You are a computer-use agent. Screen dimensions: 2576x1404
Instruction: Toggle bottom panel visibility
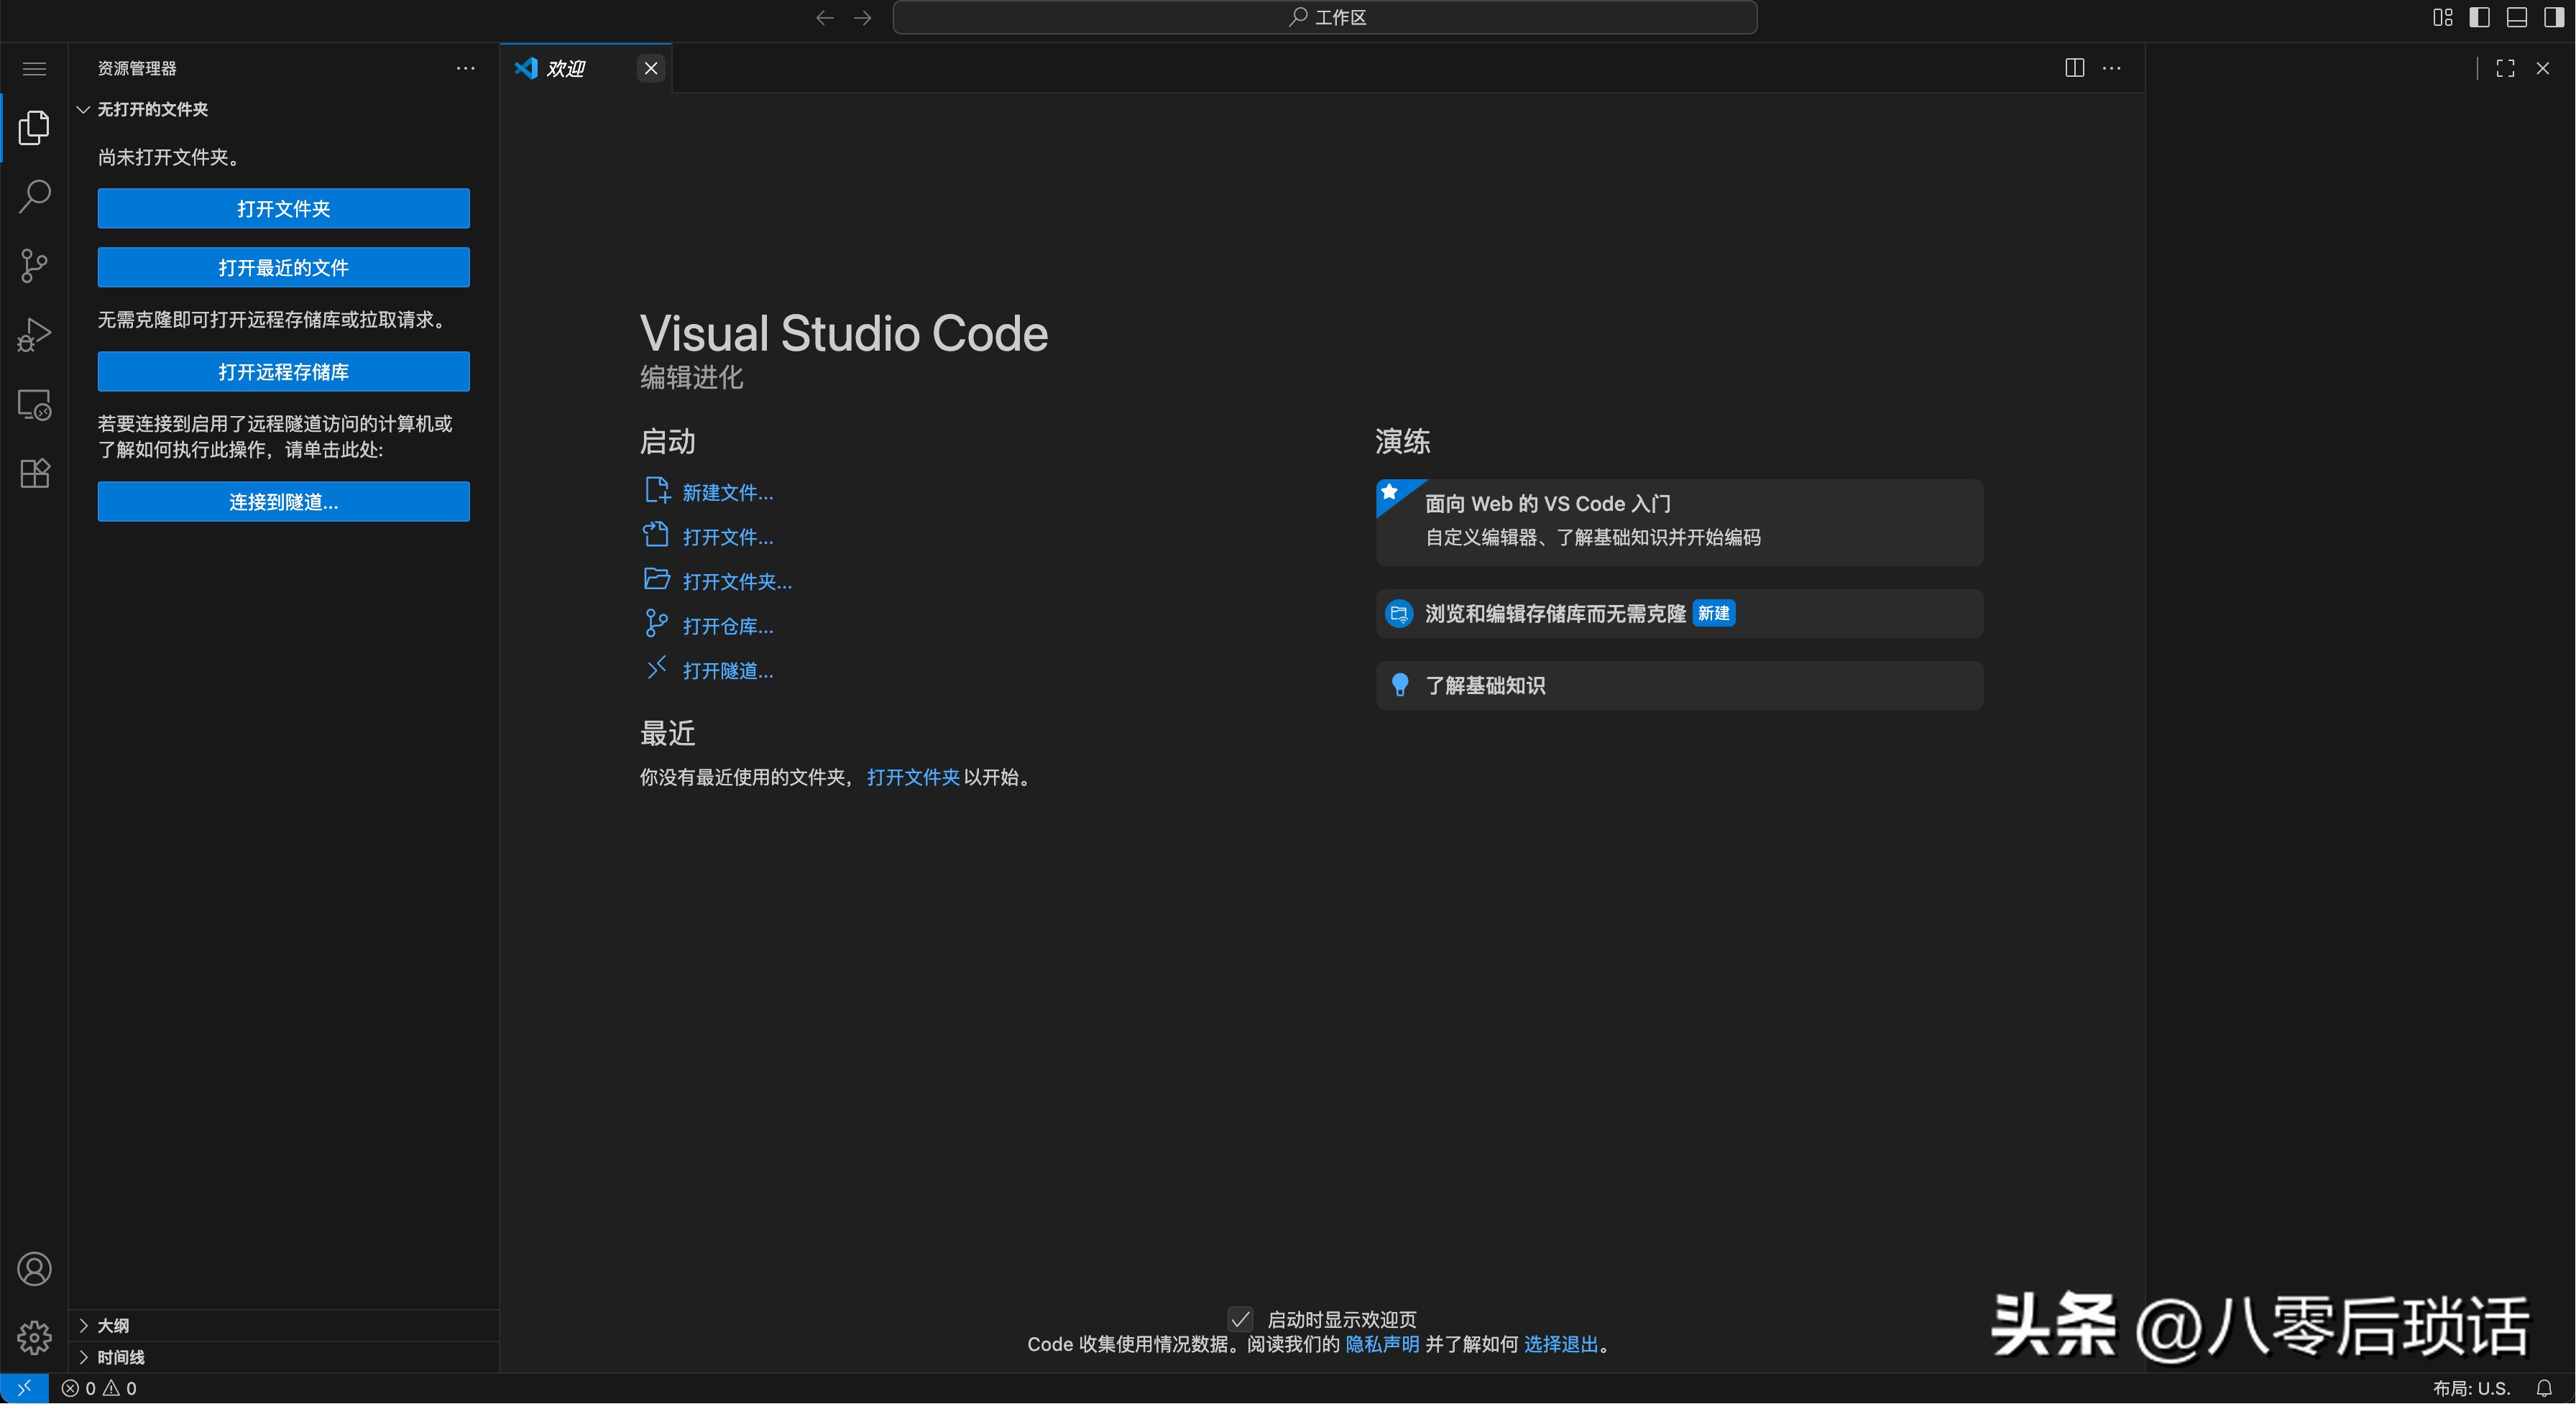click(x=2516, y=17)
